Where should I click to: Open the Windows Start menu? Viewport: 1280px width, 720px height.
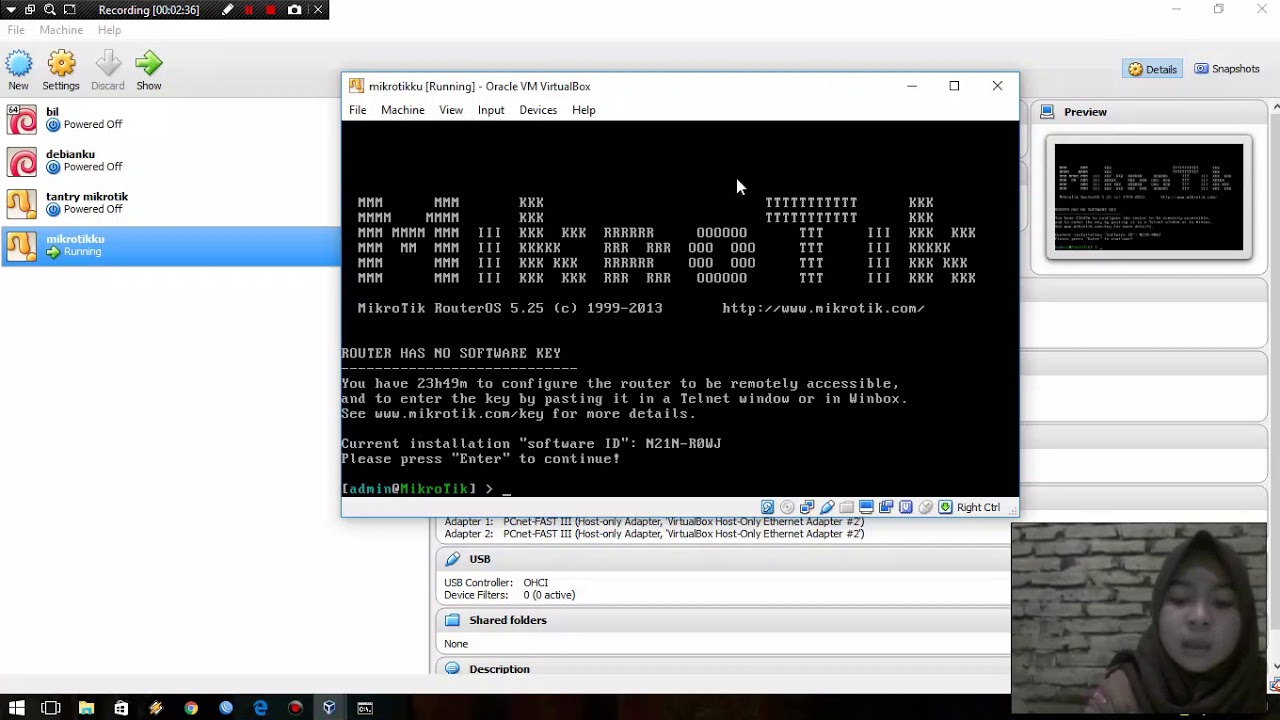click(16, 708)
